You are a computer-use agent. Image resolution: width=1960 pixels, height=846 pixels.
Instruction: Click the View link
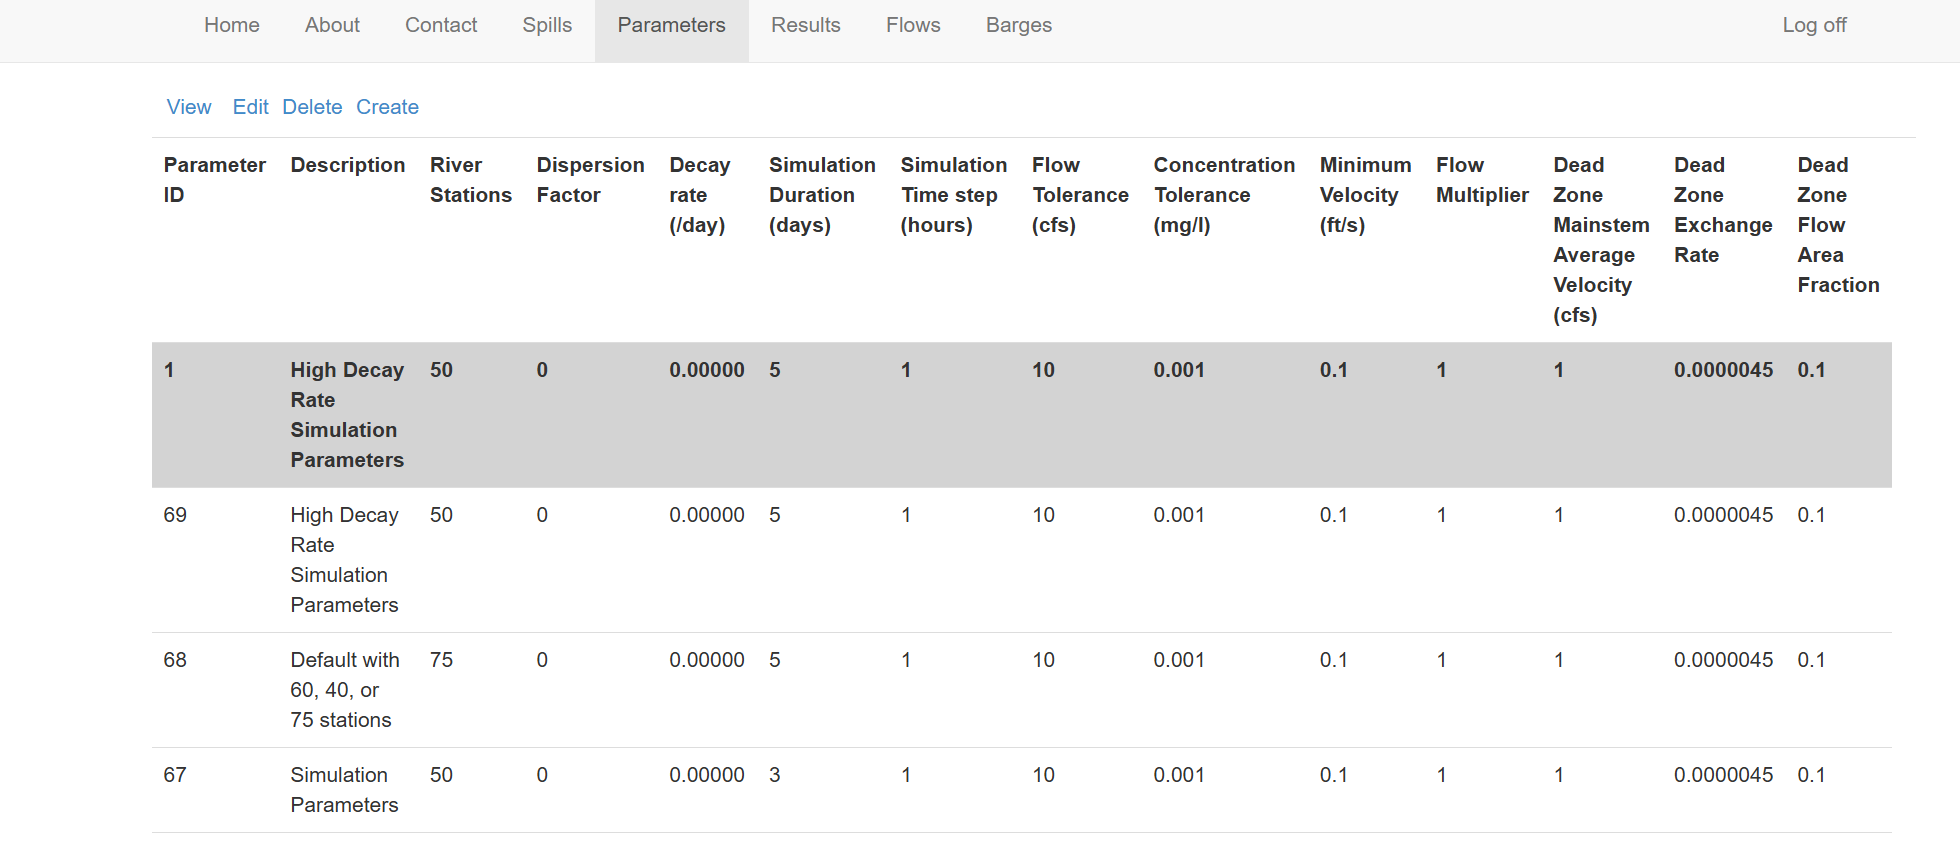click(x=189, y=107)
